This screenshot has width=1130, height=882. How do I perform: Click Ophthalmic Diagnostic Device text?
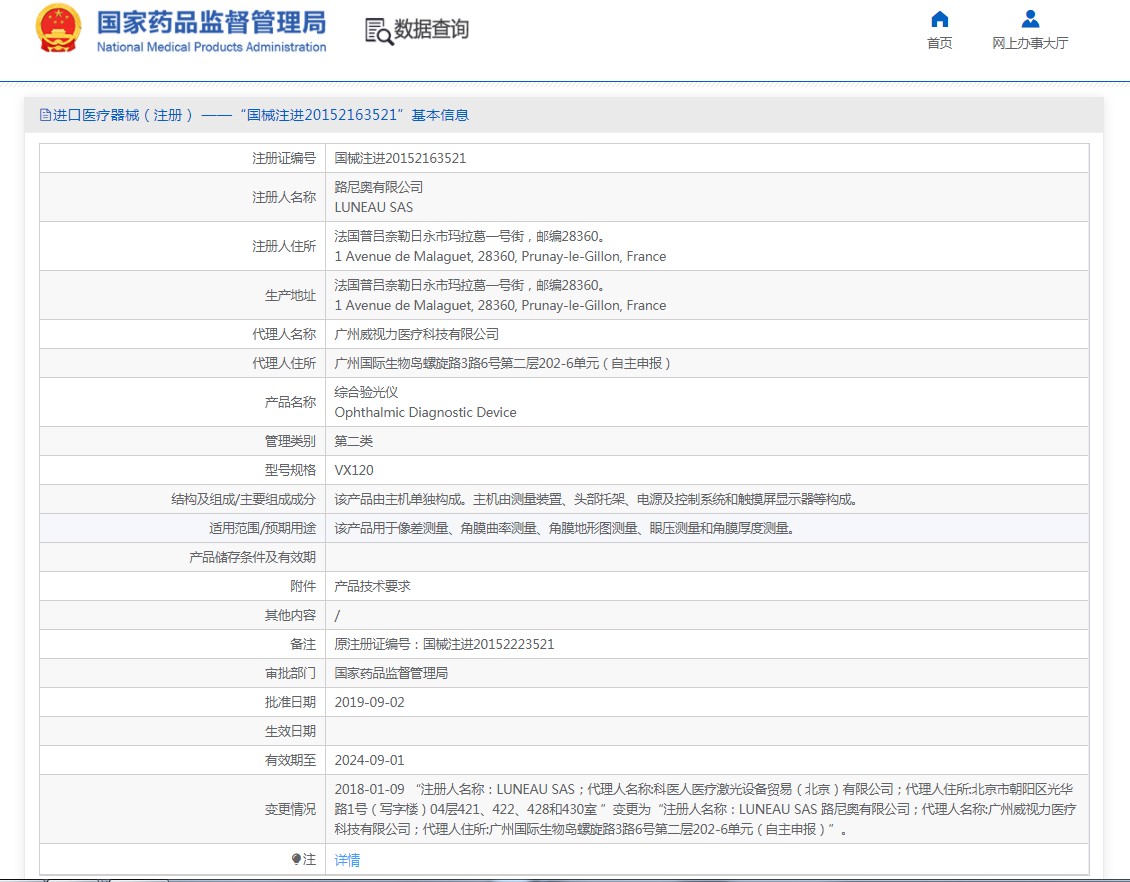click(425, 412)
